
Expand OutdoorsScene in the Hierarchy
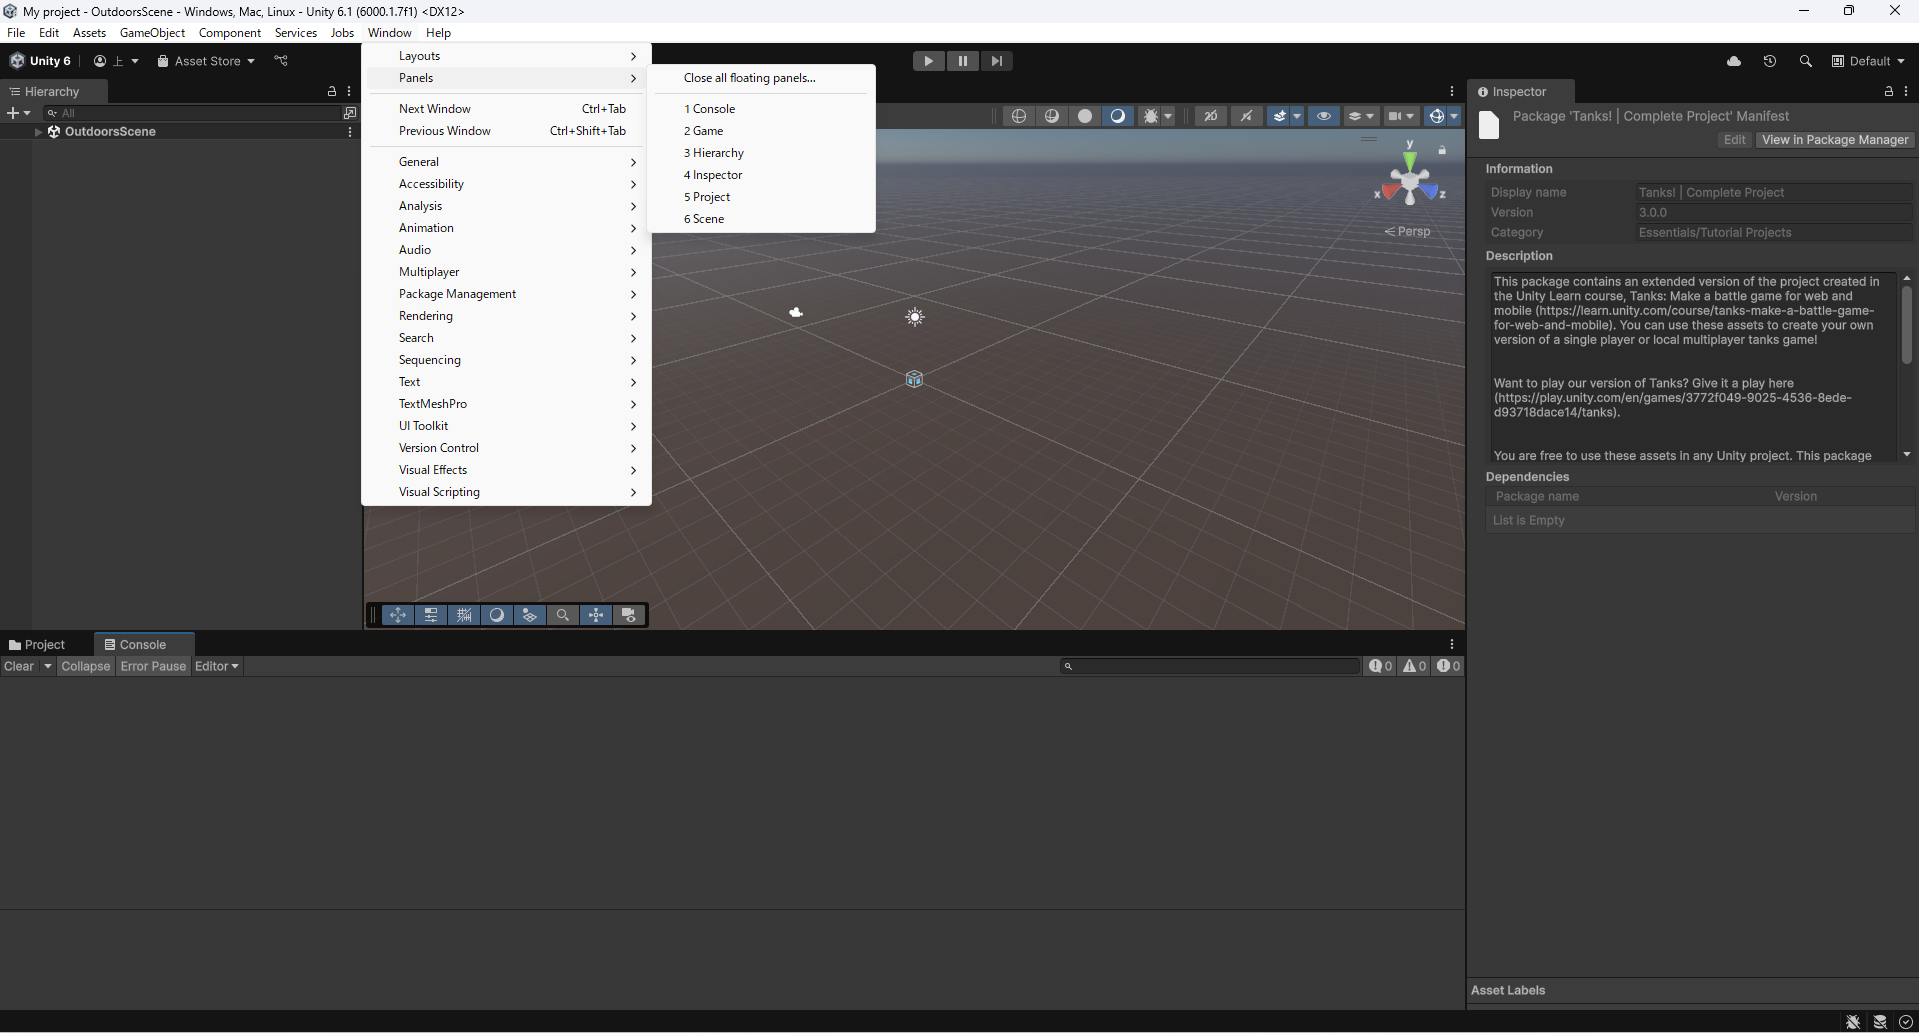37,131
